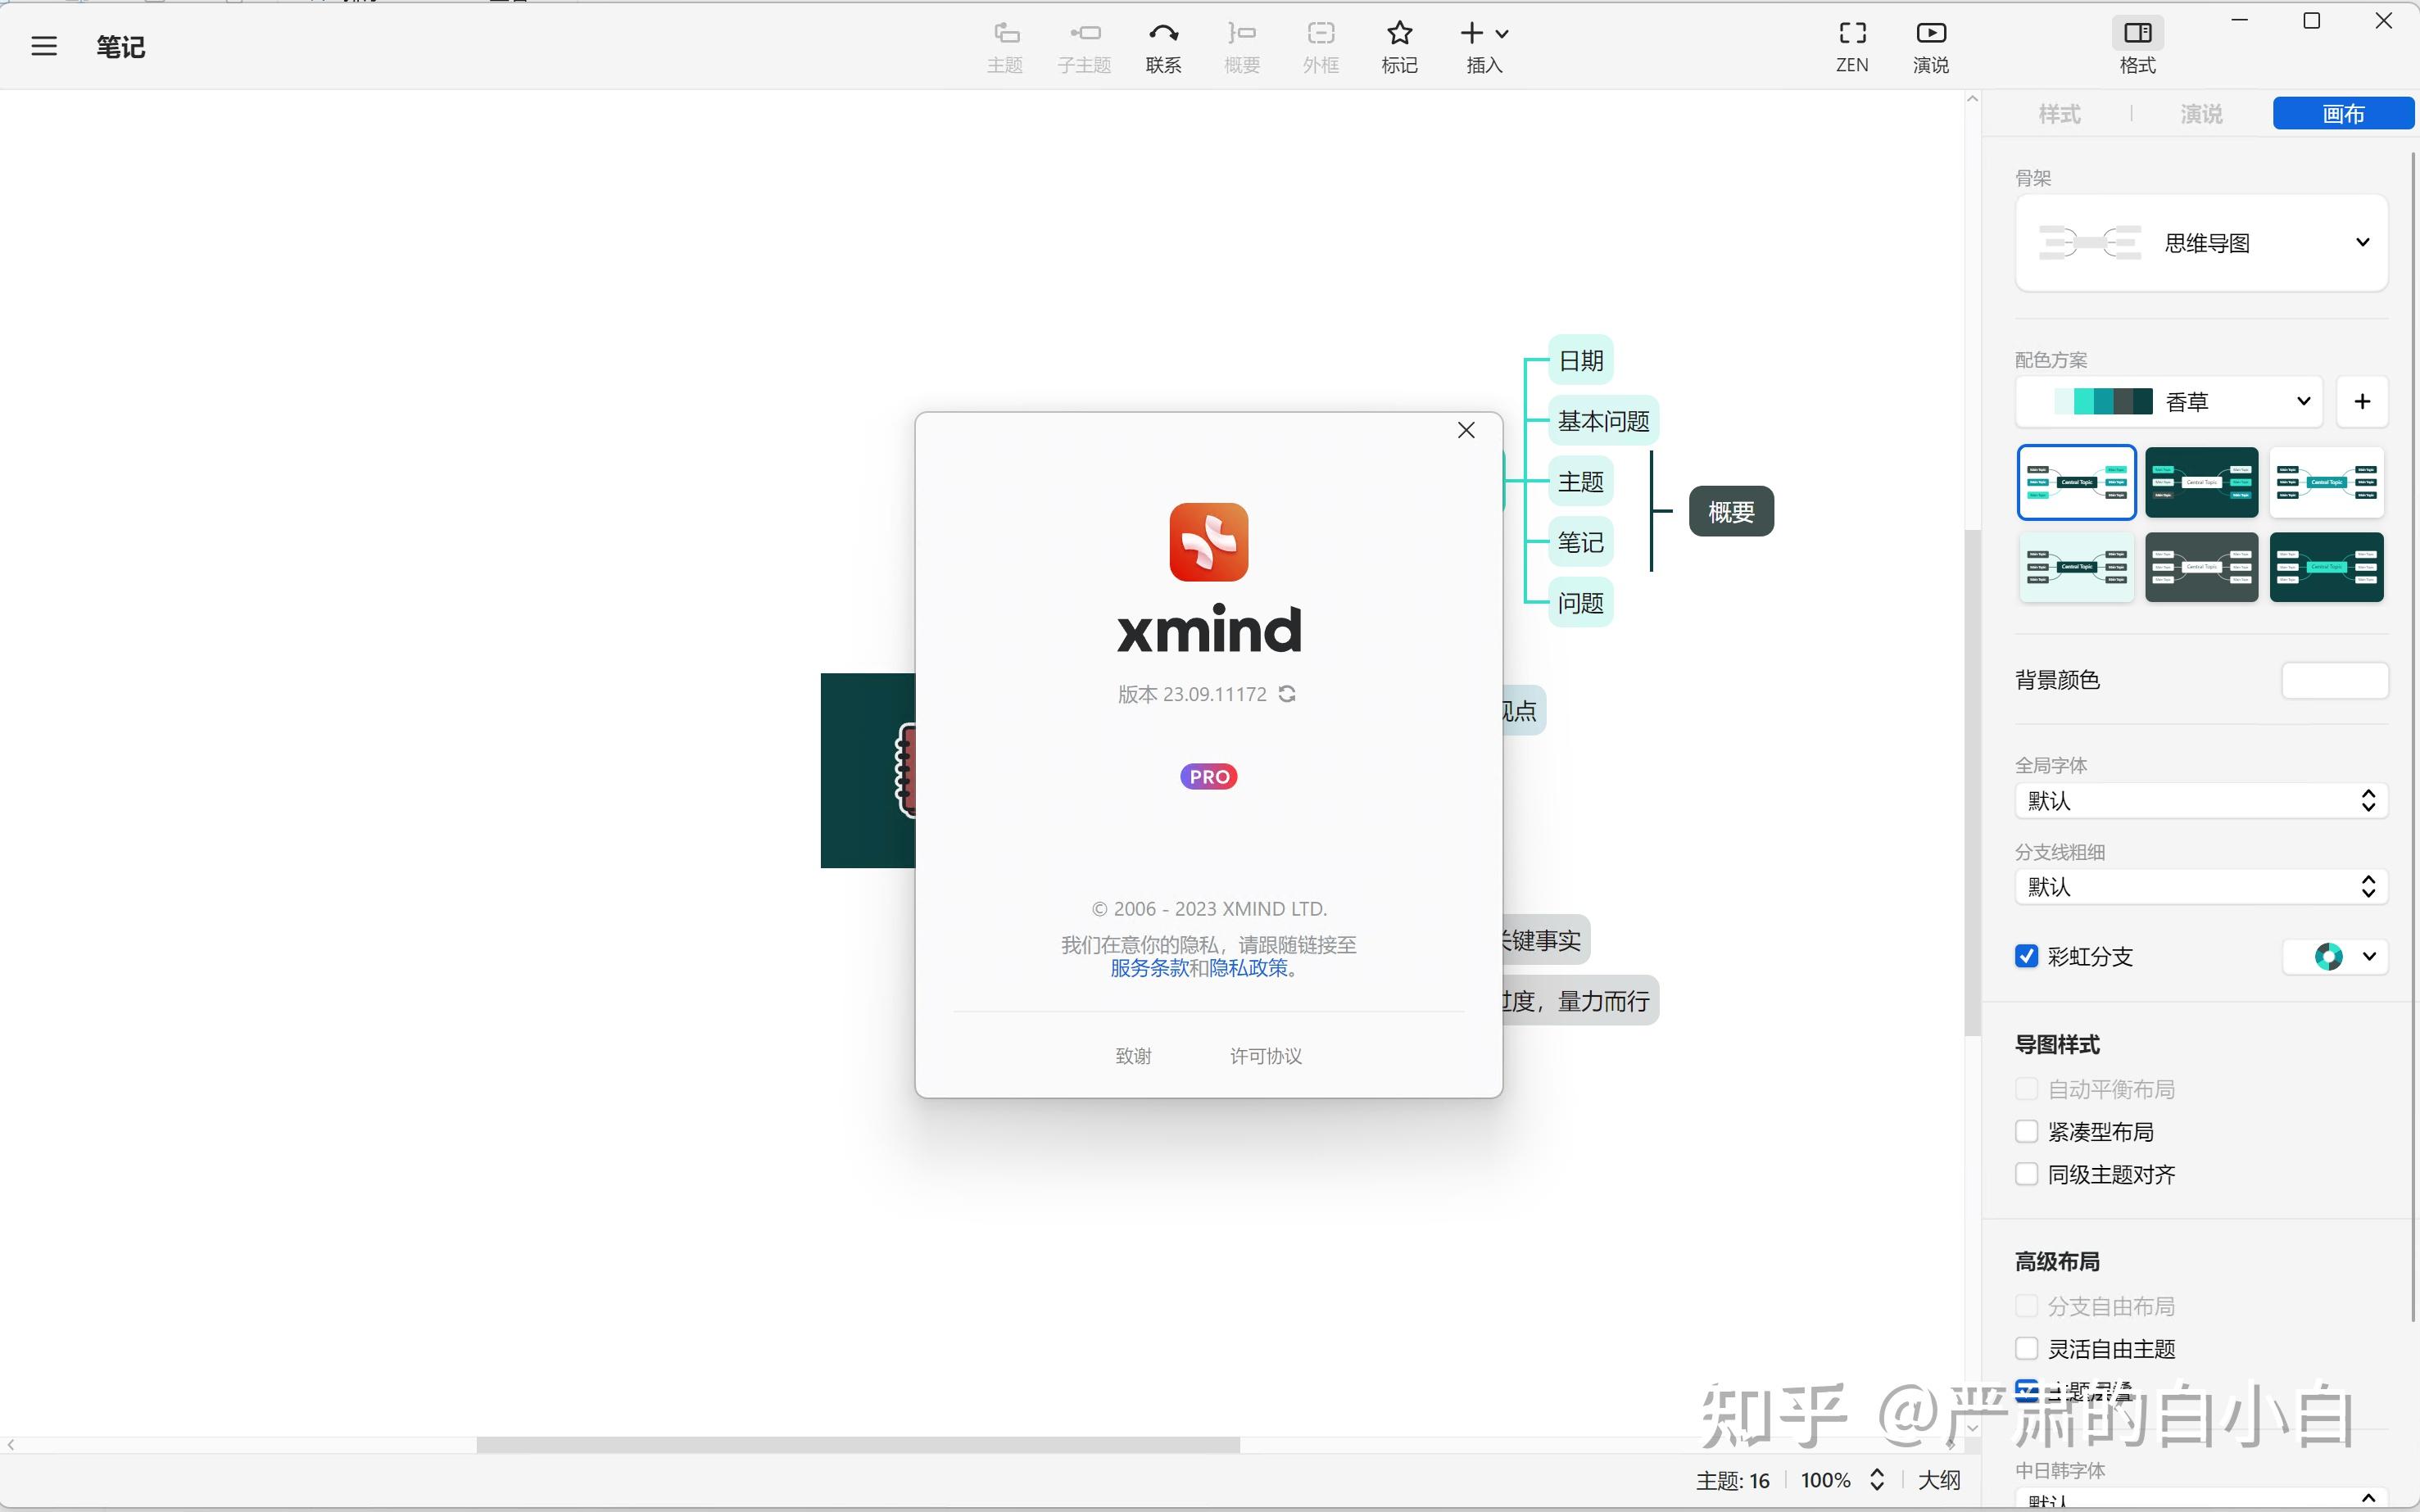
Task: Click the 外框 (boundary) tool icon
Action: click(x=1320, y=33)
